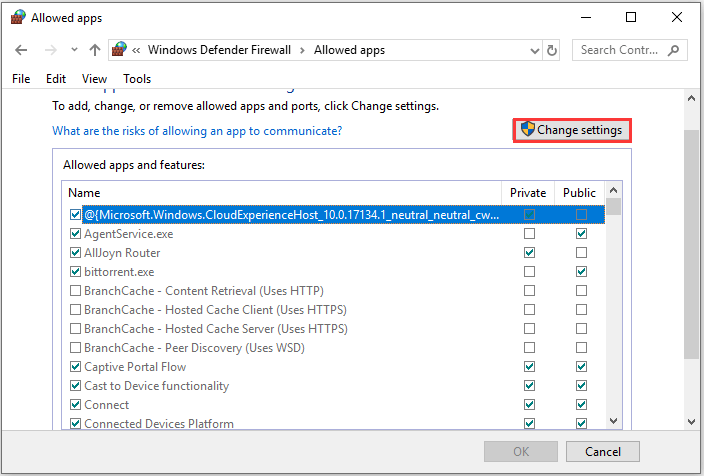Click the Cancel button
This screenshot has width=704, height=476.
click(603, 451)
